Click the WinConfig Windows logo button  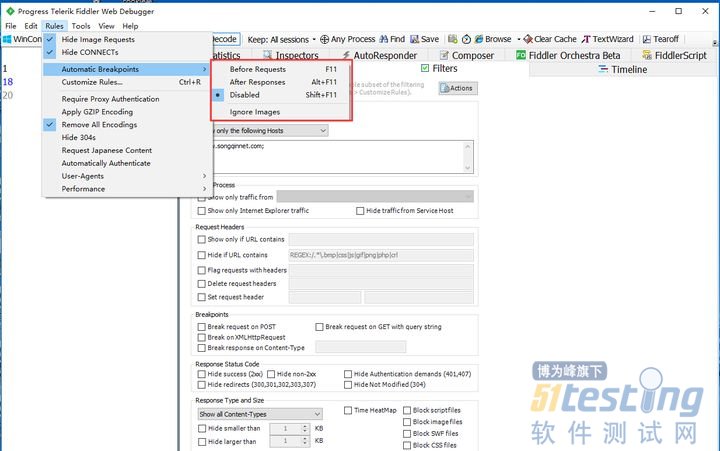click(7, 39)
